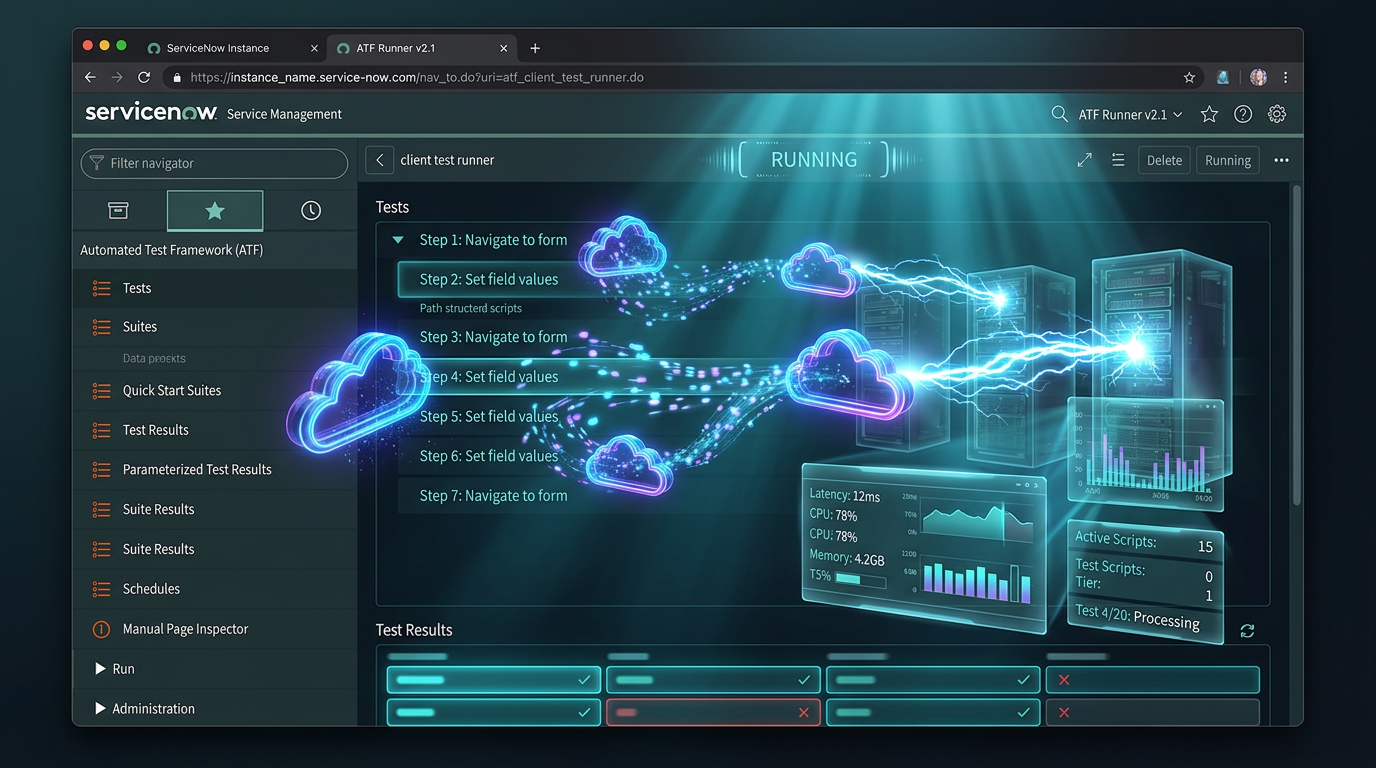Reload the page with the refresh icon
This screenshot has width=1376, height=768.
pos(144,77)
